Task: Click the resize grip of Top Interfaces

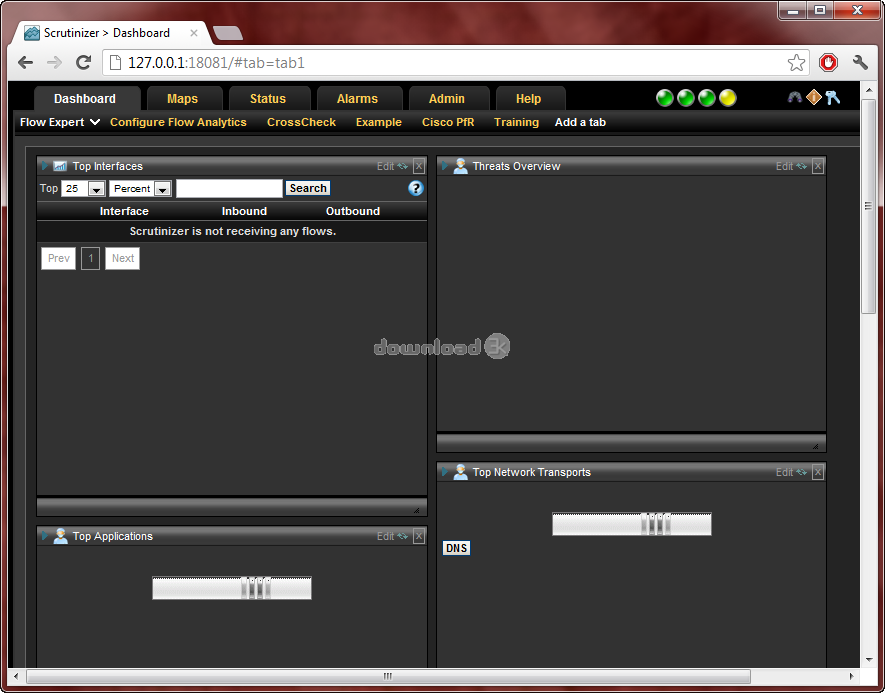Action: 417,510
